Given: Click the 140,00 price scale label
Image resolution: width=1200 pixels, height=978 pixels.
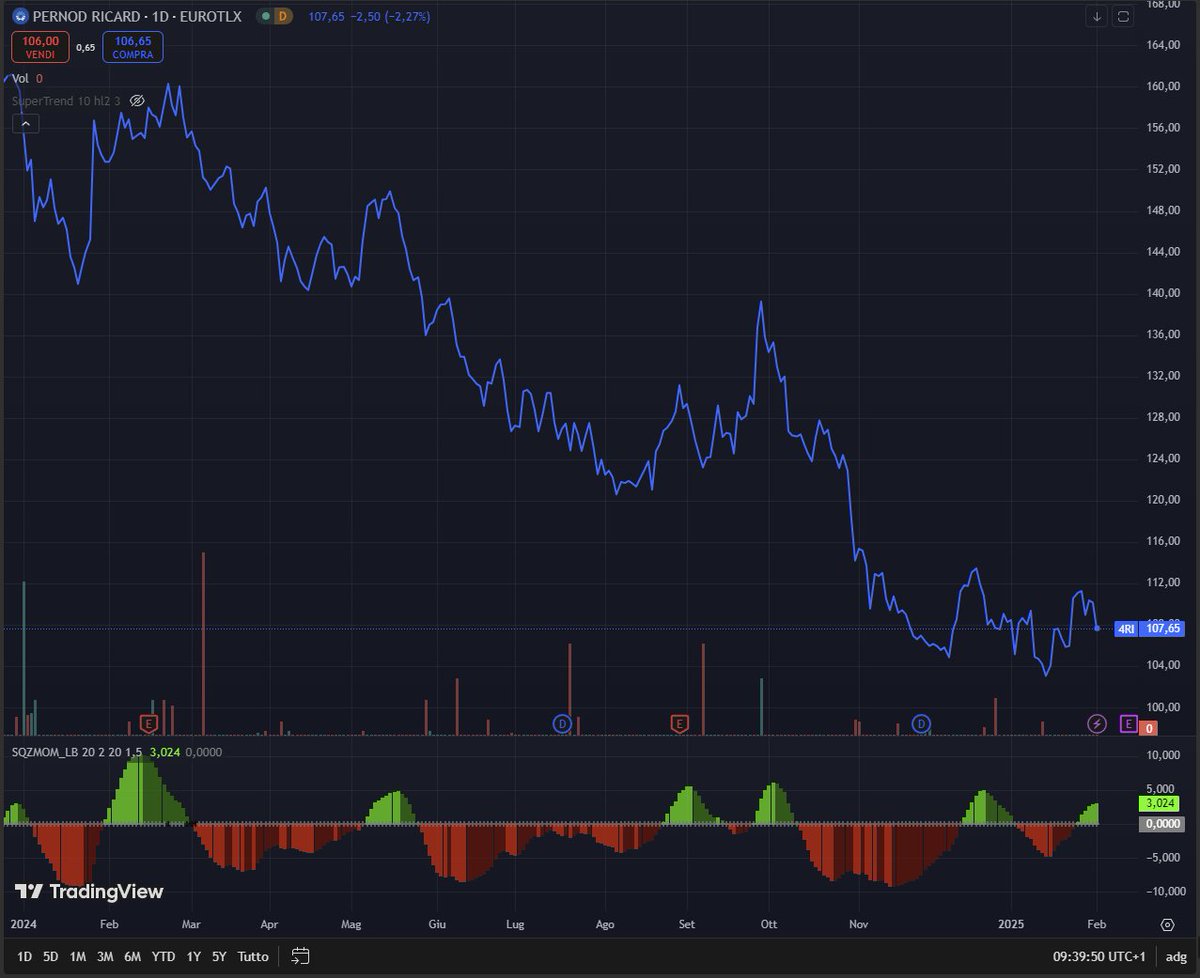Looking at the screenshot, I should (x=1162, y=293).
